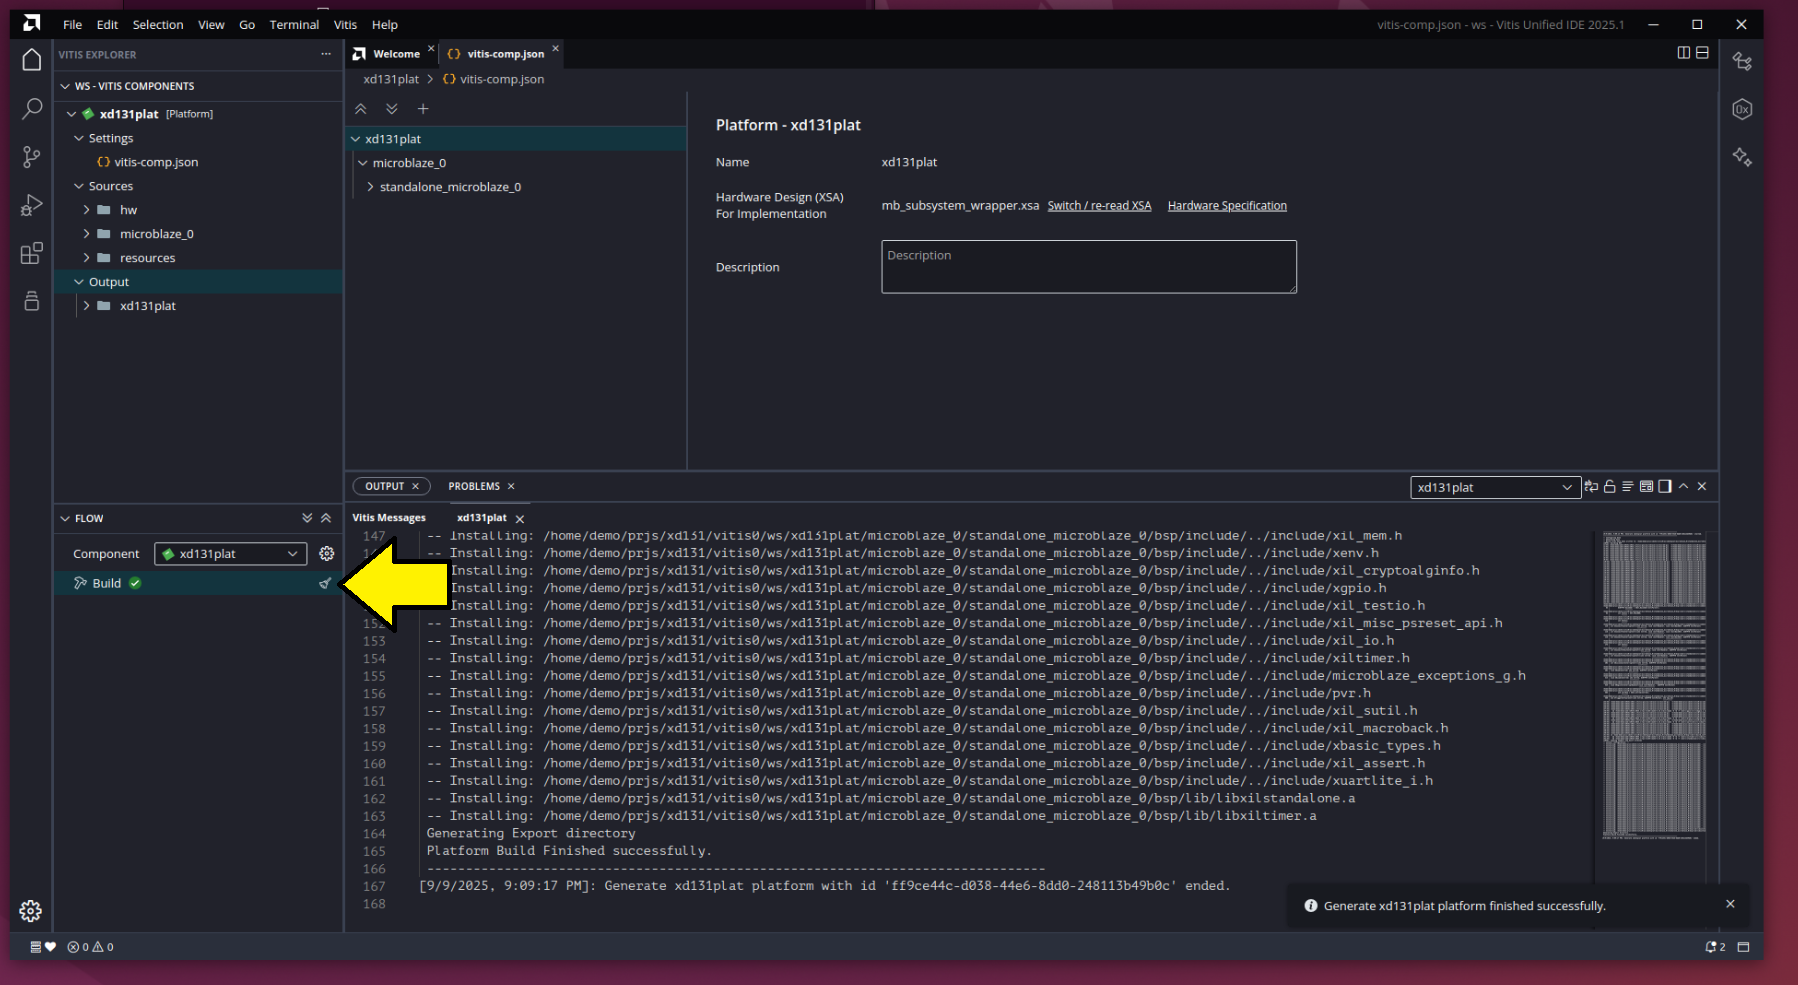Open the Component dropdown showing xd131plat
This screenshot has width=1798, height=985.
(x=230, y=553)
